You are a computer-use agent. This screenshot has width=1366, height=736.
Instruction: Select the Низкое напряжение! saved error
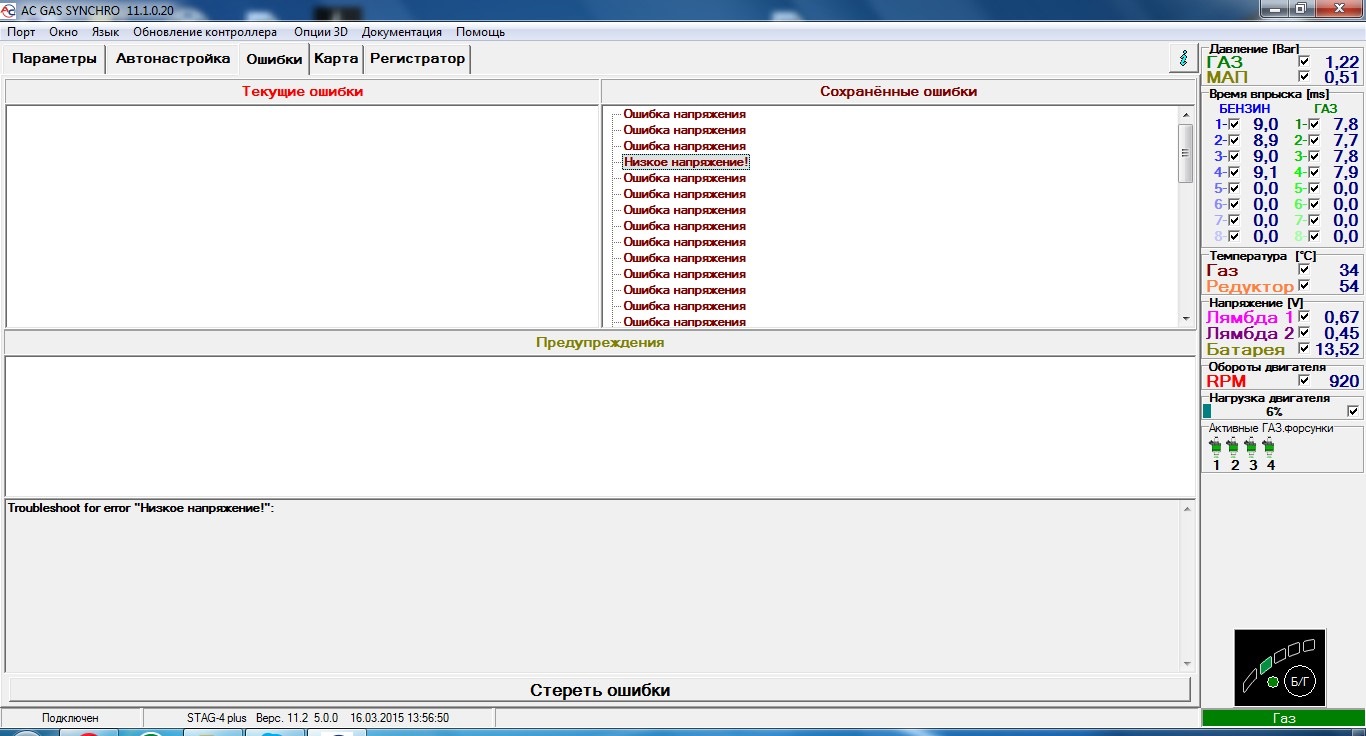point(686,162)
